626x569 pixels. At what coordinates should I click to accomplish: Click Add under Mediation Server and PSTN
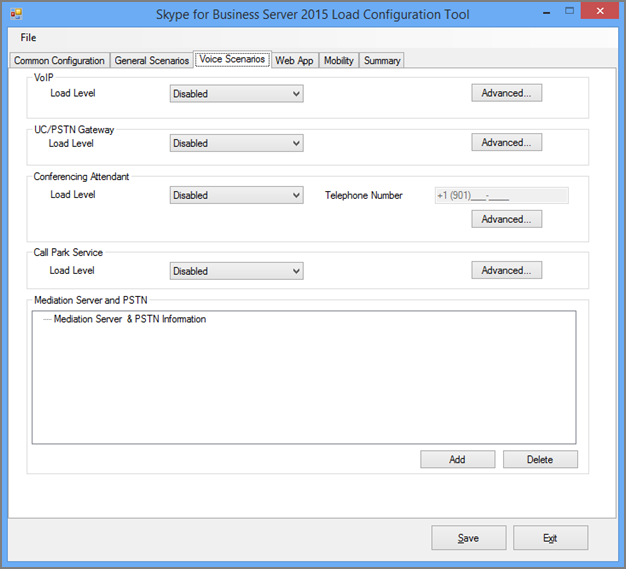(x=458, y=459)
